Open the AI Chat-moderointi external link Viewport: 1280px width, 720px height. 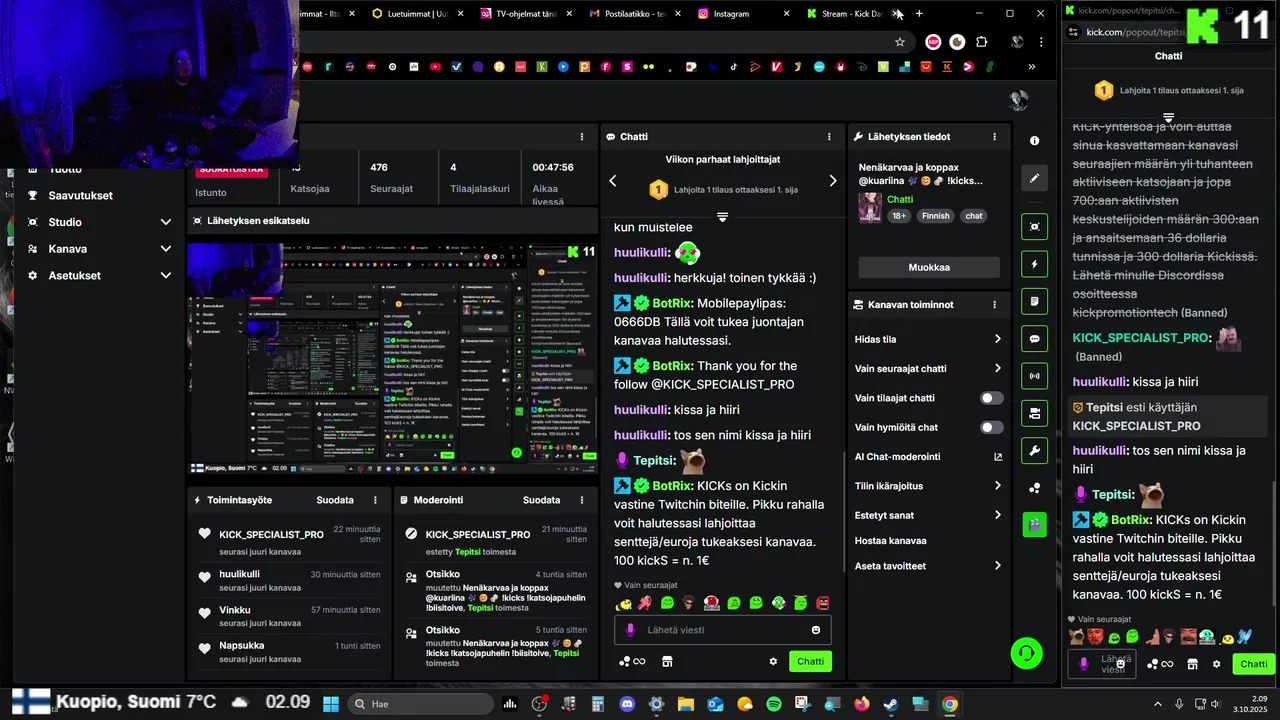coord(998,457)
